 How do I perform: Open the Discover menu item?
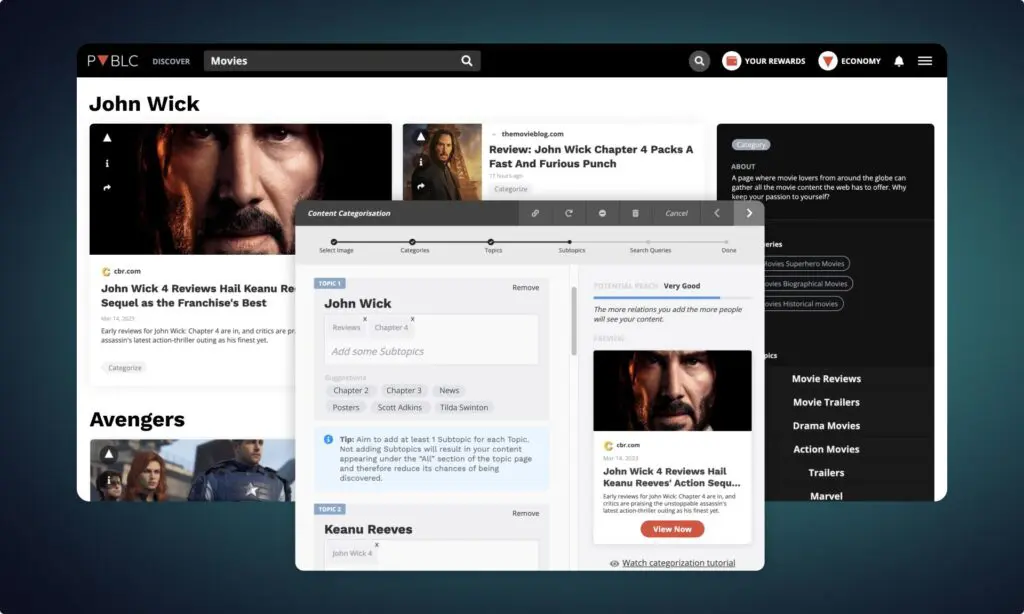[x=171, y=61]
